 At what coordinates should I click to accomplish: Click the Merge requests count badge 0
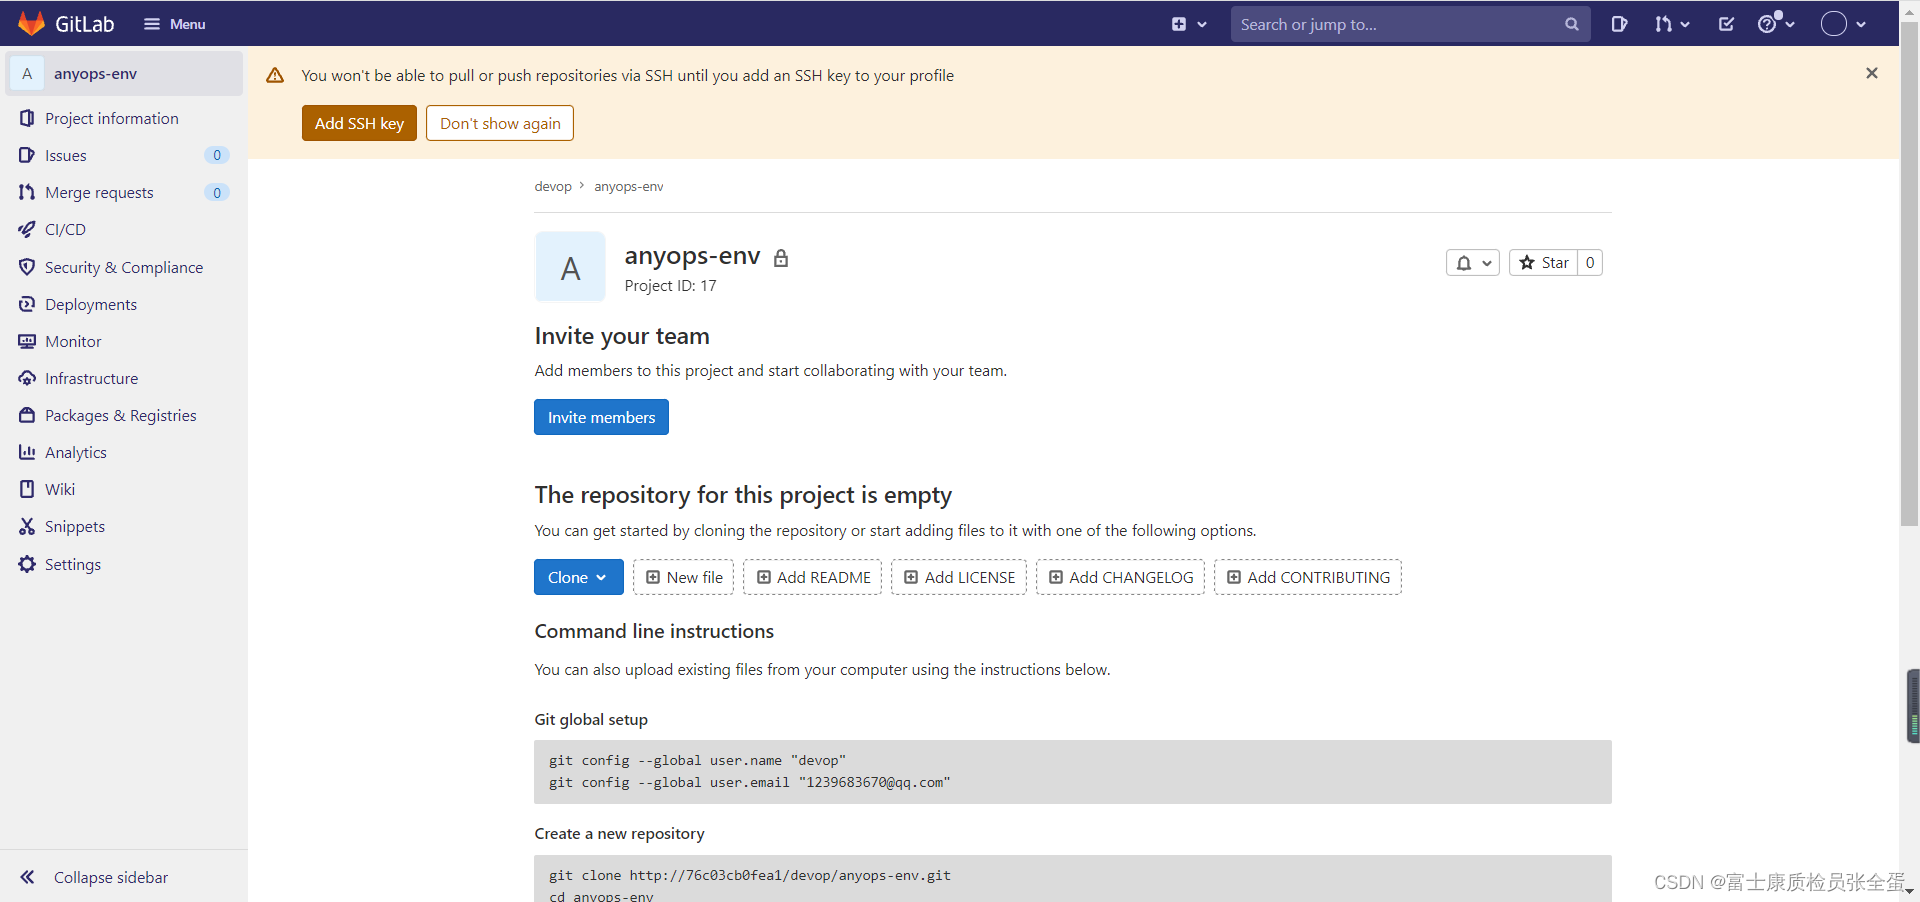coord(217,192)
